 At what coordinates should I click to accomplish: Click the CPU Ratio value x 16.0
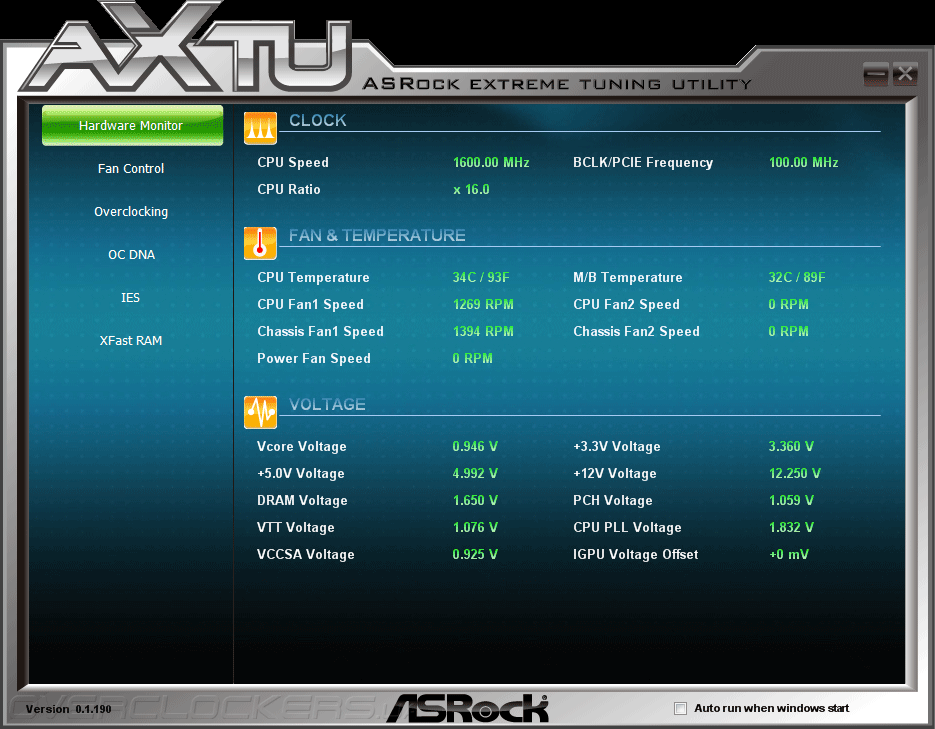(471, 190)
